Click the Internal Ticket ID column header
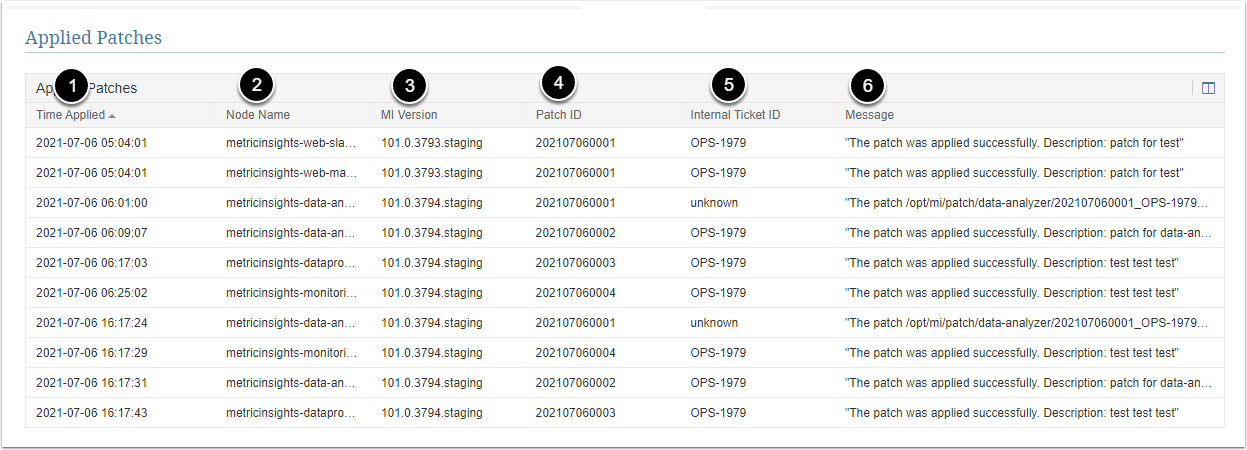This screenshot has height=450, width=1247. click(x=735, y=115)
